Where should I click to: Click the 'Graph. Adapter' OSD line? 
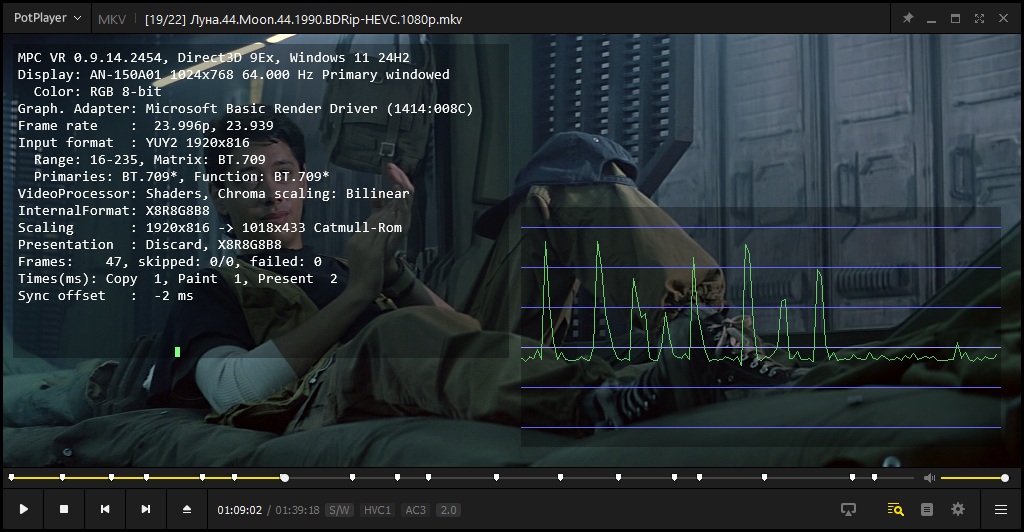point(245,108)
